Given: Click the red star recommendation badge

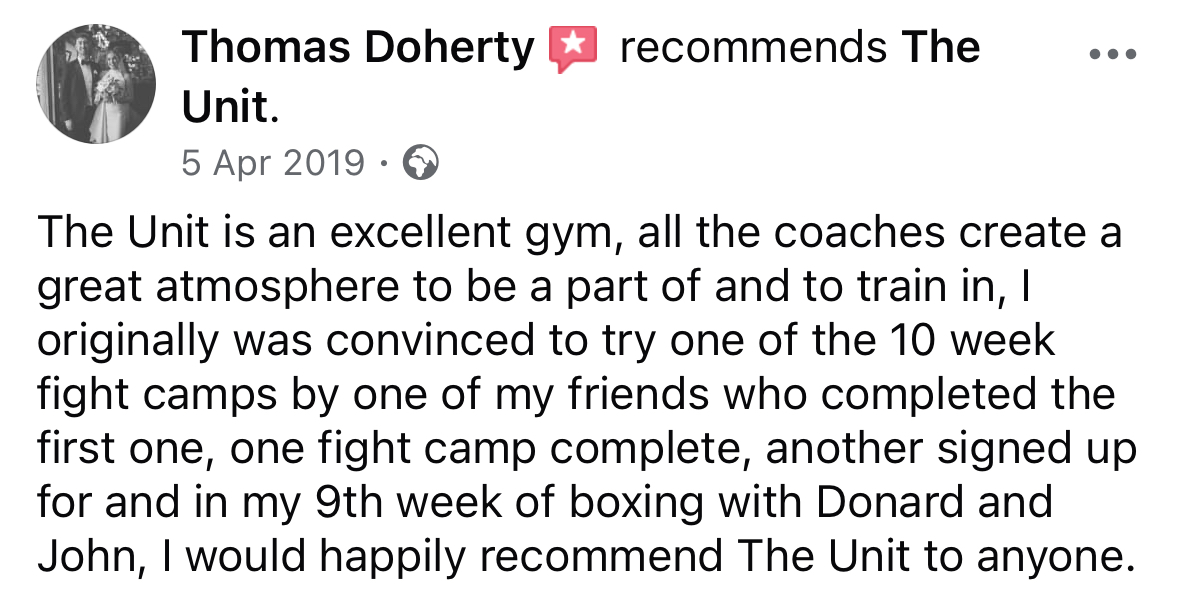Looking at the screenshot, I should coord(573,49).
